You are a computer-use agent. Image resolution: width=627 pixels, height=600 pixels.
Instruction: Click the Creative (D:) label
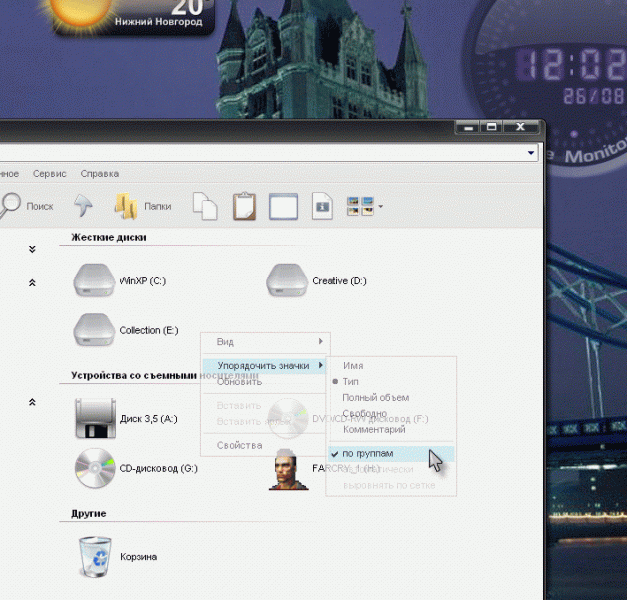(339, 280)
